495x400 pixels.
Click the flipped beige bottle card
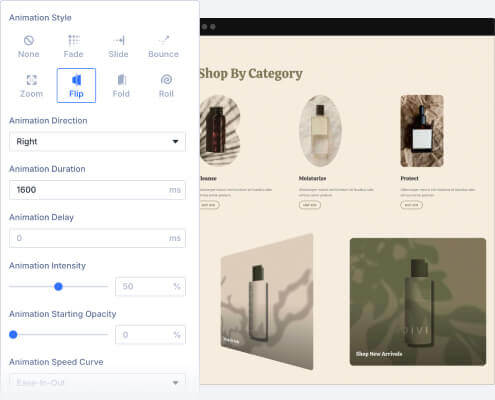[267, 302]
